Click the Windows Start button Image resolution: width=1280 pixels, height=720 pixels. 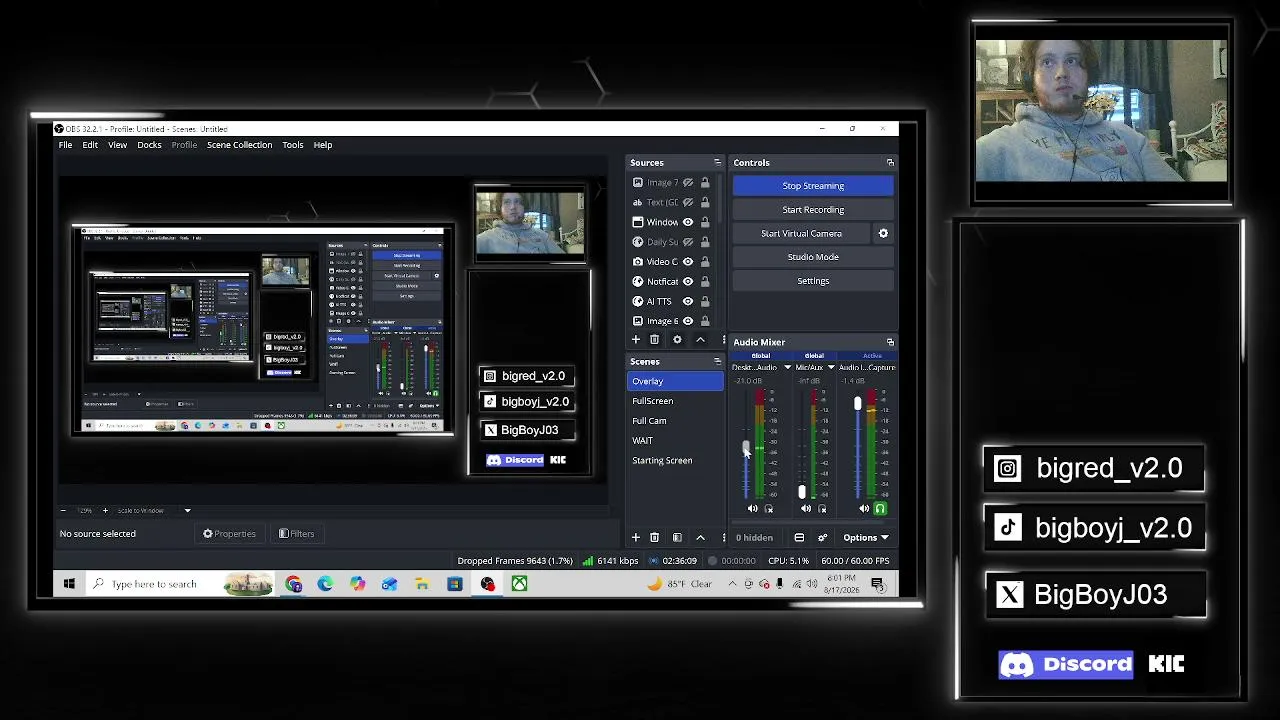click(x=69, y=584)
